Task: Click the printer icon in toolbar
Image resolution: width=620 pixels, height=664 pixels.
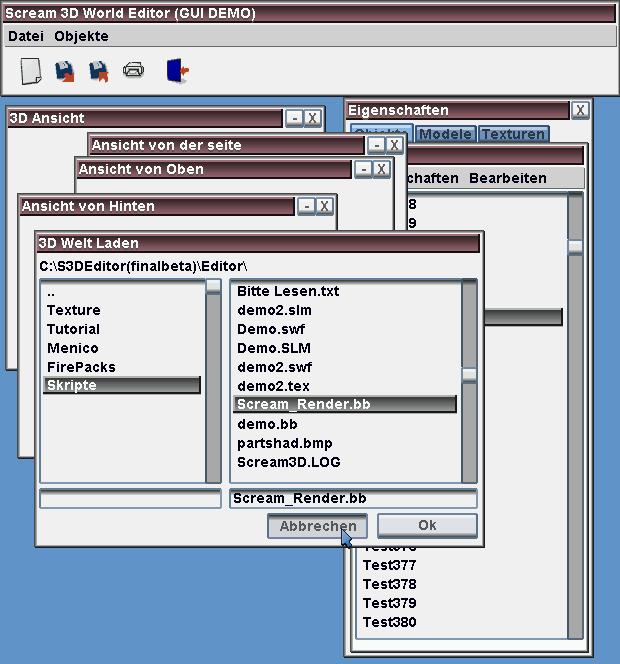Action: point(133,70)
